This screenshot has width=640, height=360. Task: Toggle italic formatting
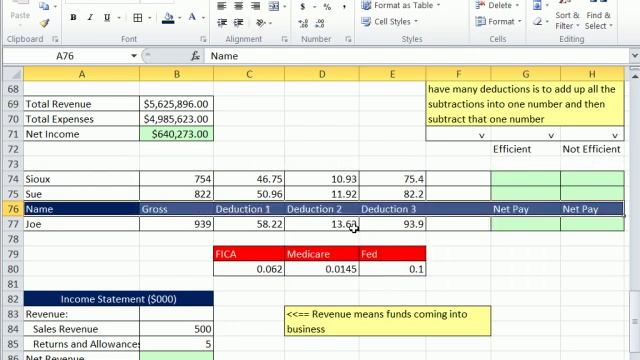coord(90,18)
